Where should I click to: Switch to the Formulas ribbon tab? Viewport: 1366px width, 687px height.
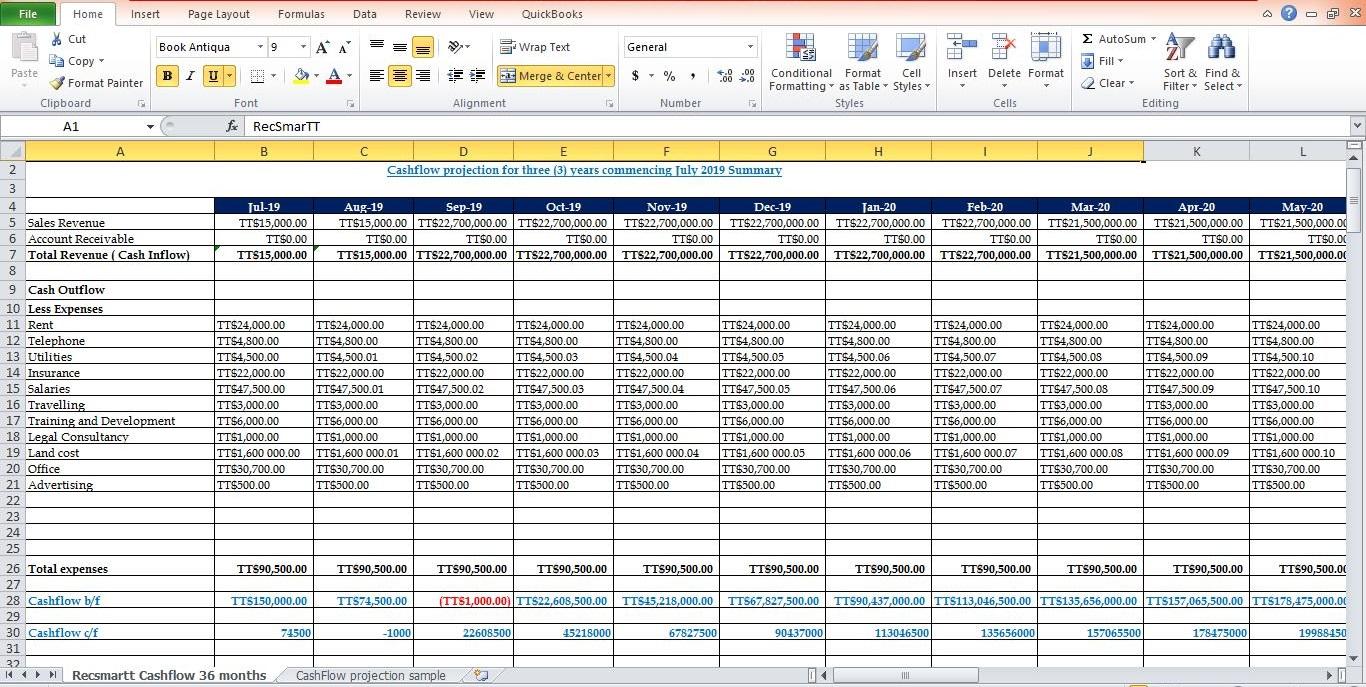tap(301, 13)
